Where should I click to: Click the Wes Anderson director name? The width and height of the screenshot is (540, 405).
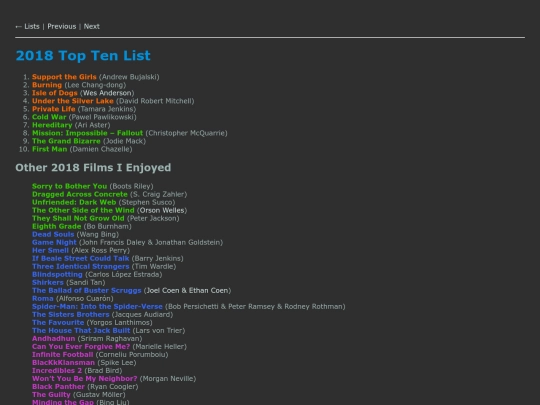107,93
